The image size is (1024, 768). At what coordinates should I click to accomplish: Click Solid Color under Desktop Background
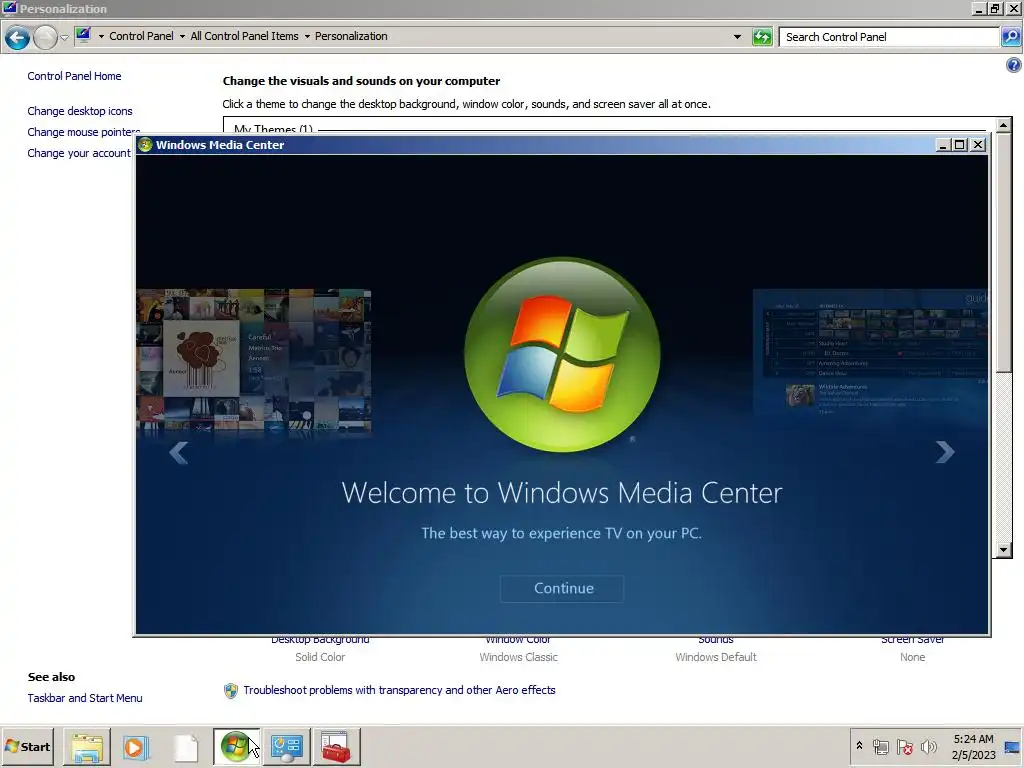click(320, 657)
